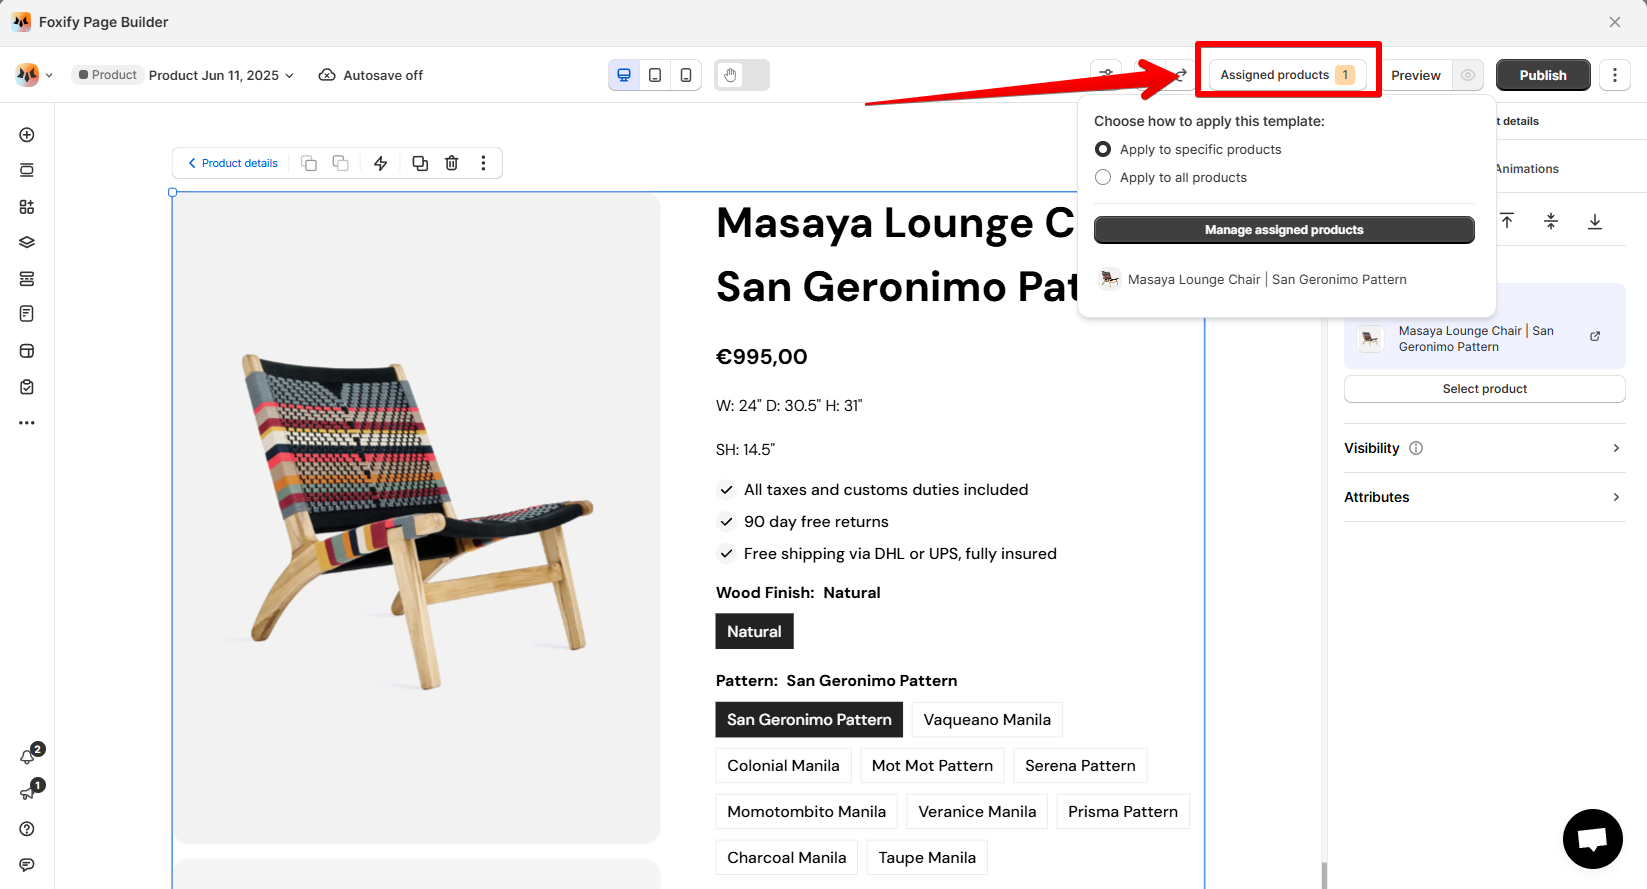Click the redo arrow icon in top bar

coord(1181,75)
